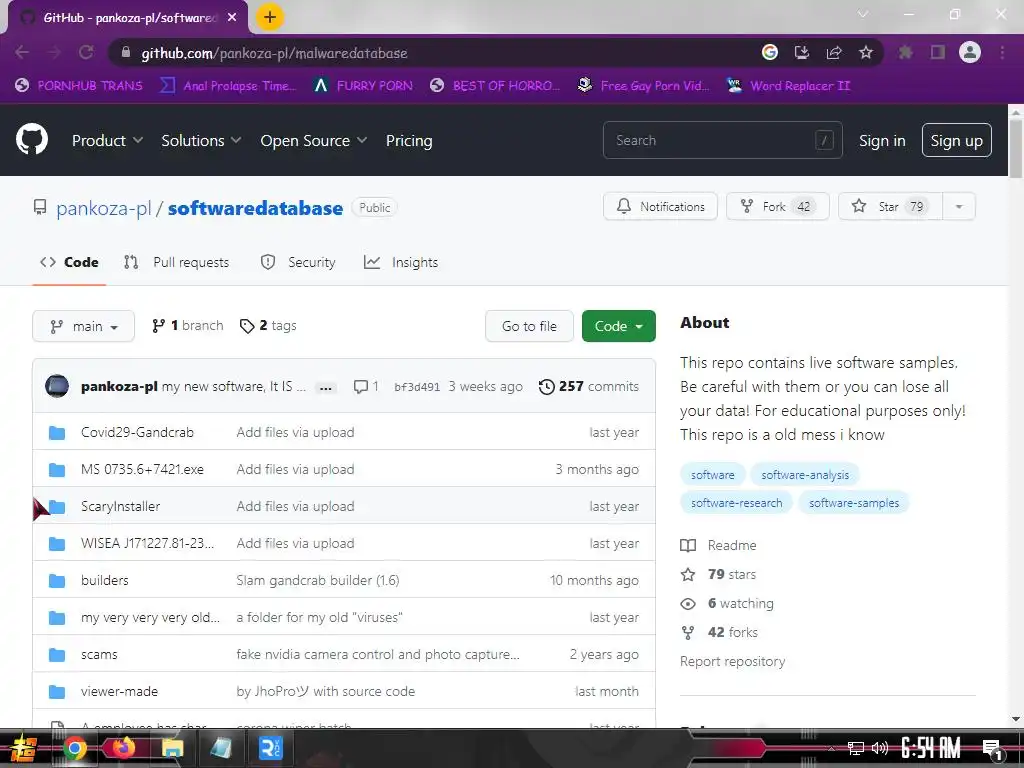1024x768 pixels.
Task: Click the Sign in link
Action: click(882, 140)
